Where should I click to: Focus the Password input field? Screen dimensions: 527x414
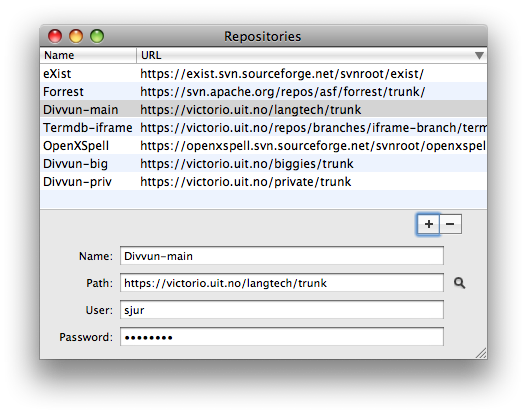click(282, 337)
